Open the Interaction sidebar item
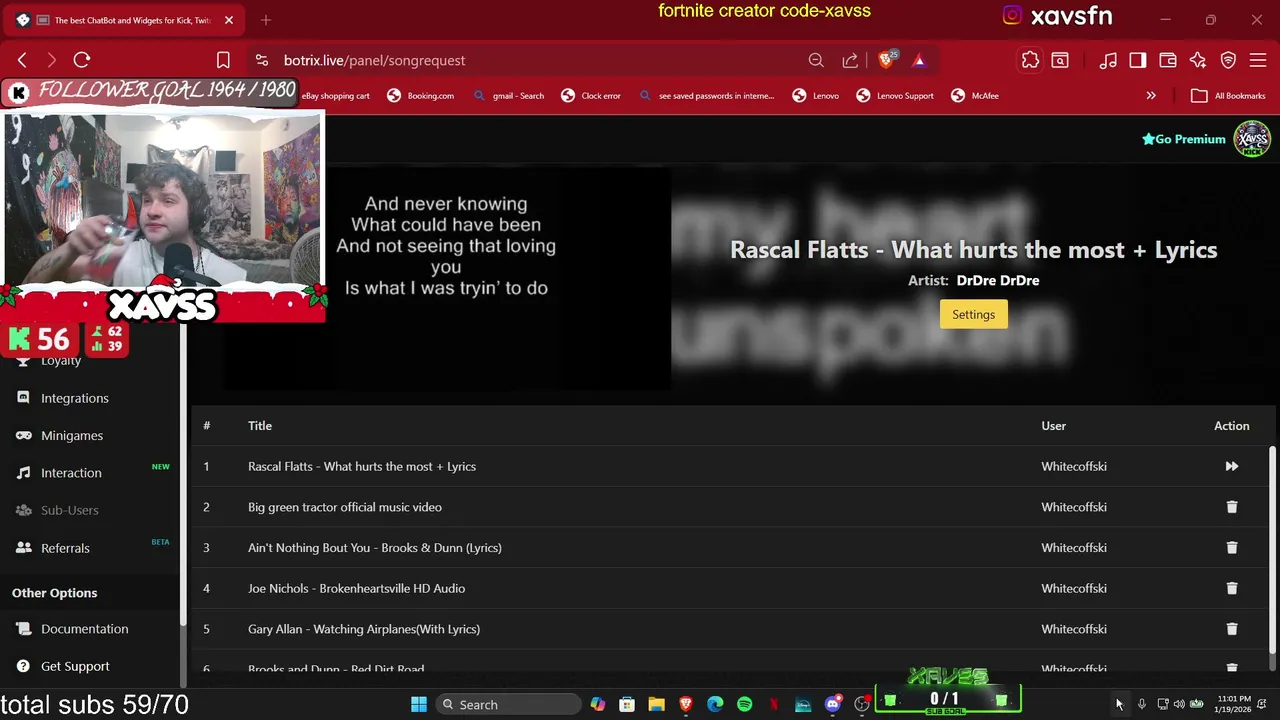 click(x=71, y=473)
